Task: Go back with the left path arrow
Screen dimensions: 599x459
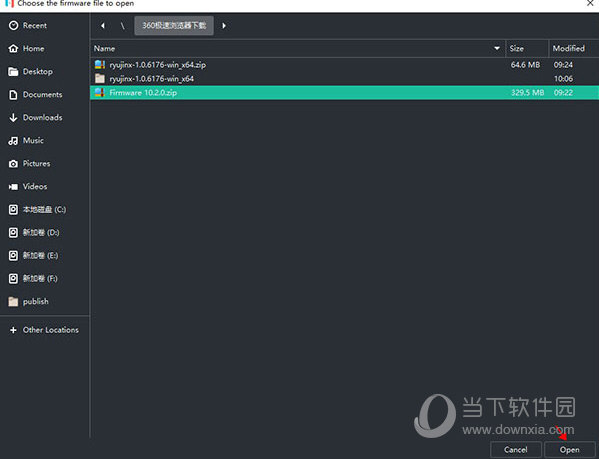Action: point(103,26)
